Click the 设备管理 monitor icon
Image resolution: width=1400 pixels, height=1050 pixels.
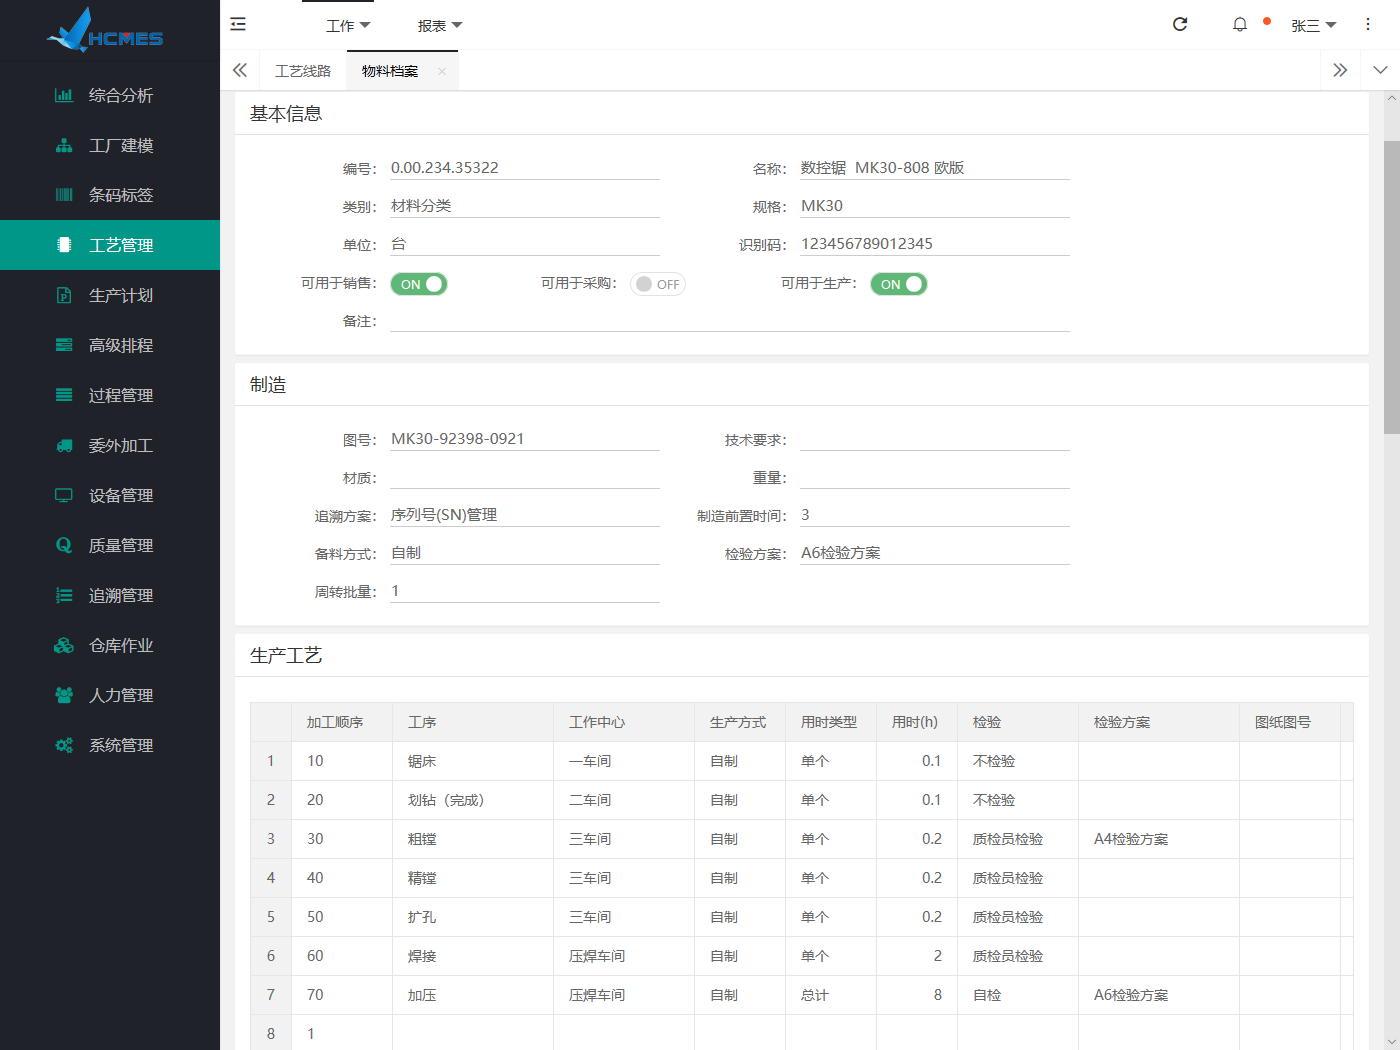64,495
